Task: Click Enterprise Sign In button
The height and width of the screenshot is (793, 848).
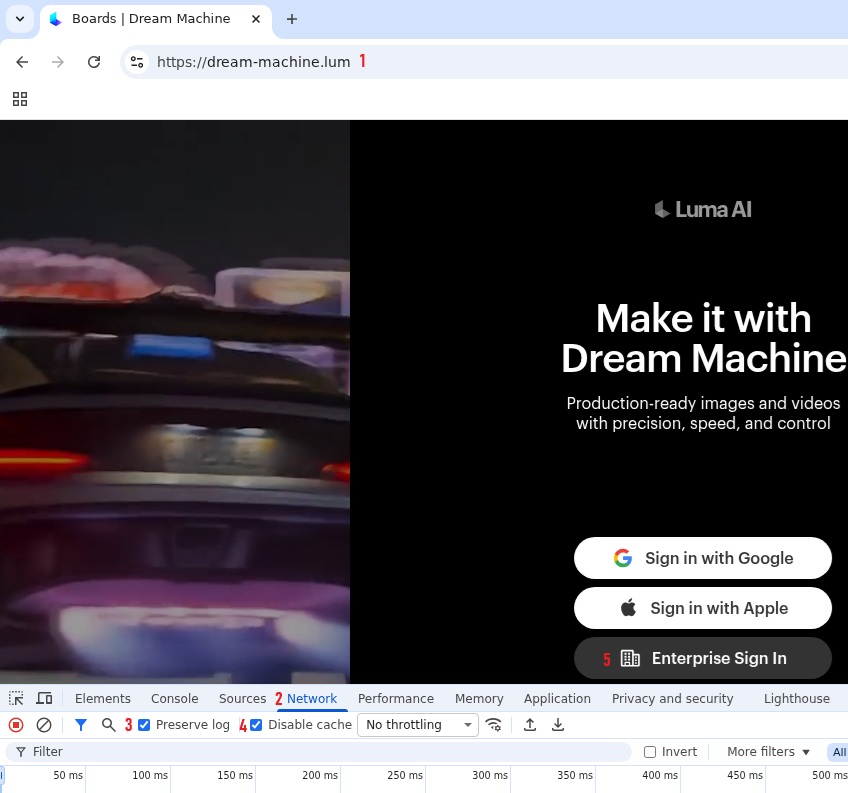Action: click(x=703, y=658)
